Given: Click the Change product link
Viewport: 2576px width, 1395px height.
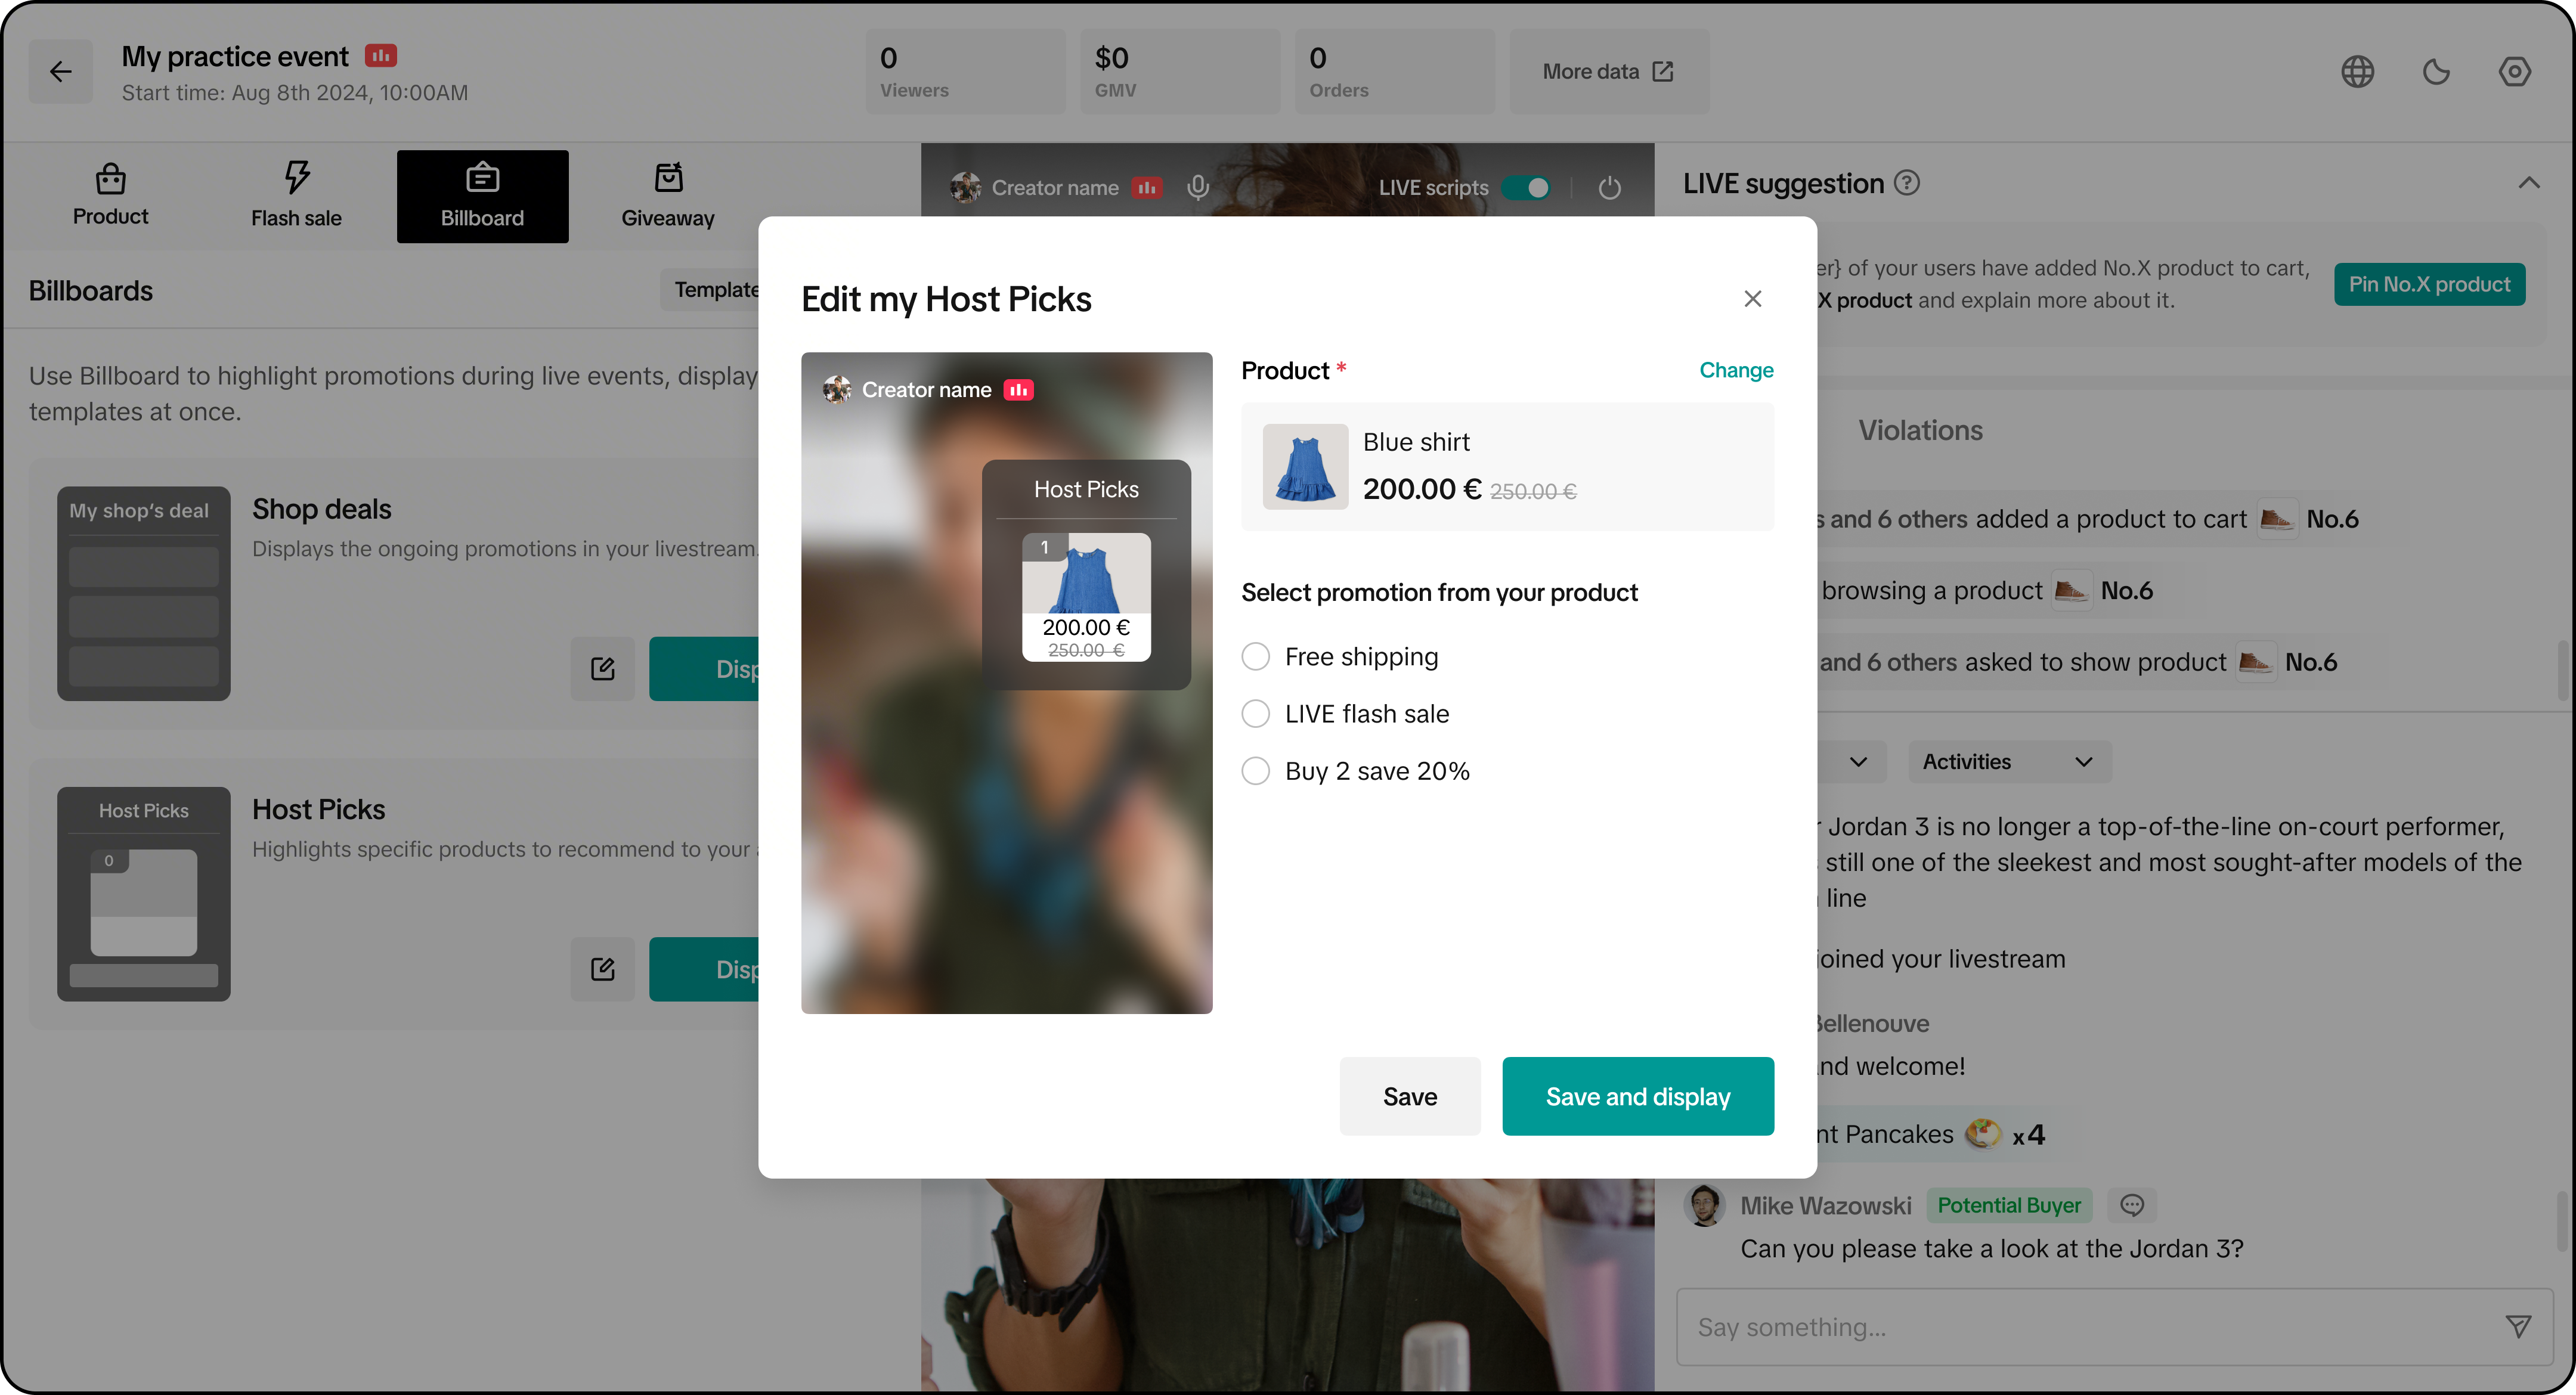Looking at the screenshot, I should [1736, 370].
